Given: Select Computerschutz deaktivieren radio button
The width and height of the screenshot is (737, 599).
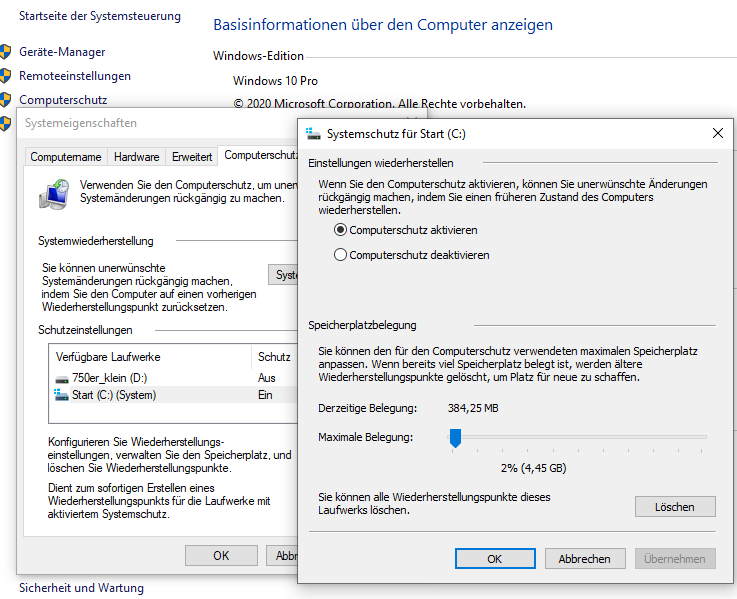Looking at the screenshot, I should click(x=340, y=255).
